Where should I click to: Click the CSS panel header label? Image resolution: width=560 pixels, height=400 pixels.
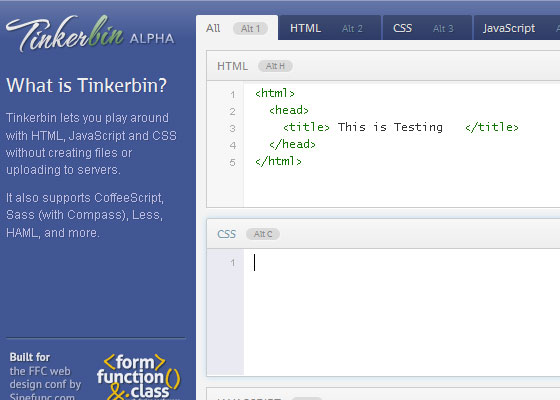point(226,234)
